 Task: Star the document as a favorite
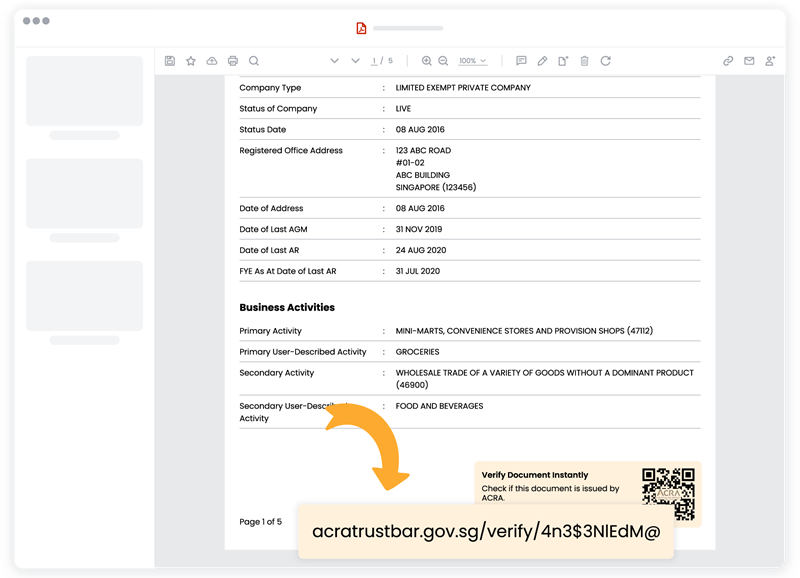tap(189, 60)
